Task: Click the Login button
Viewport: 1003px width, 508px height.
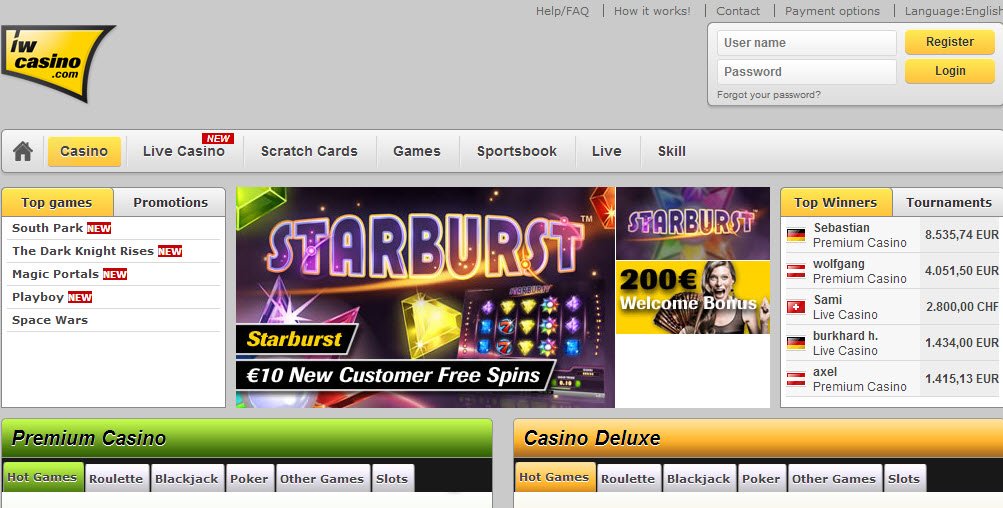Action: coord(950,71)
